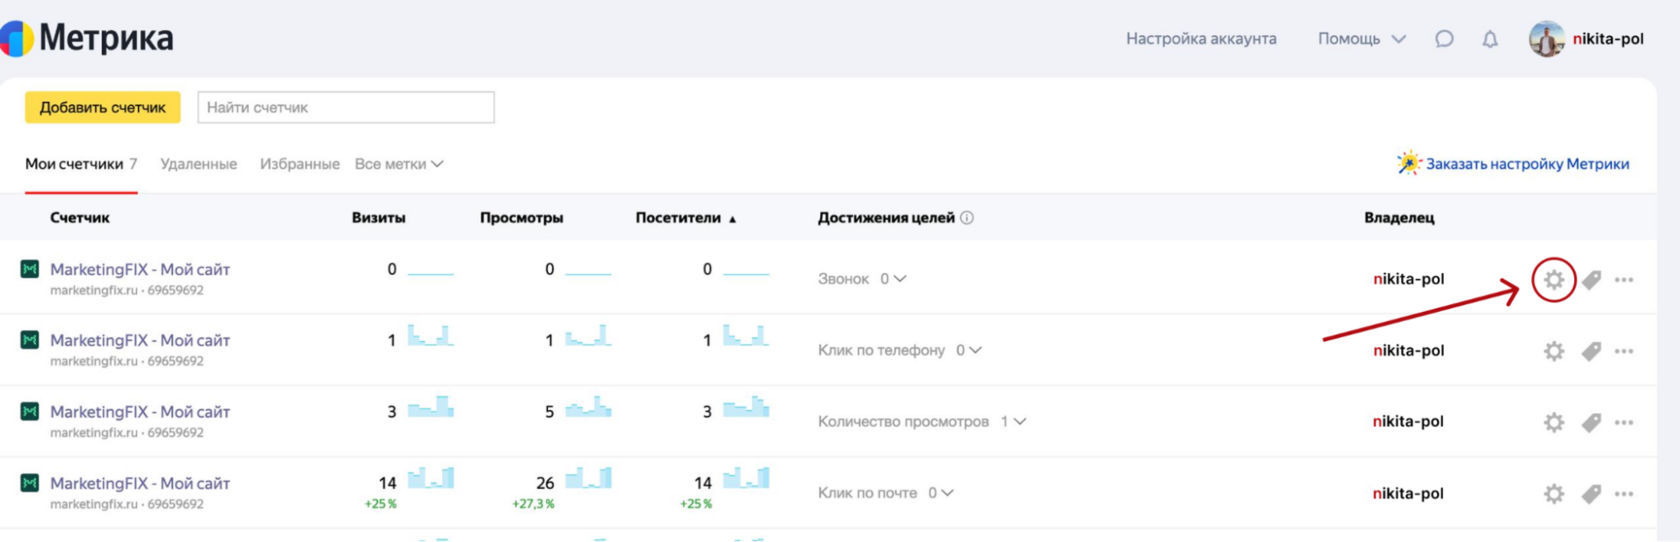Viewport: 1680px width, 542px height.
Task: Click the Просмотры value 5
Action: pos(549,412)
